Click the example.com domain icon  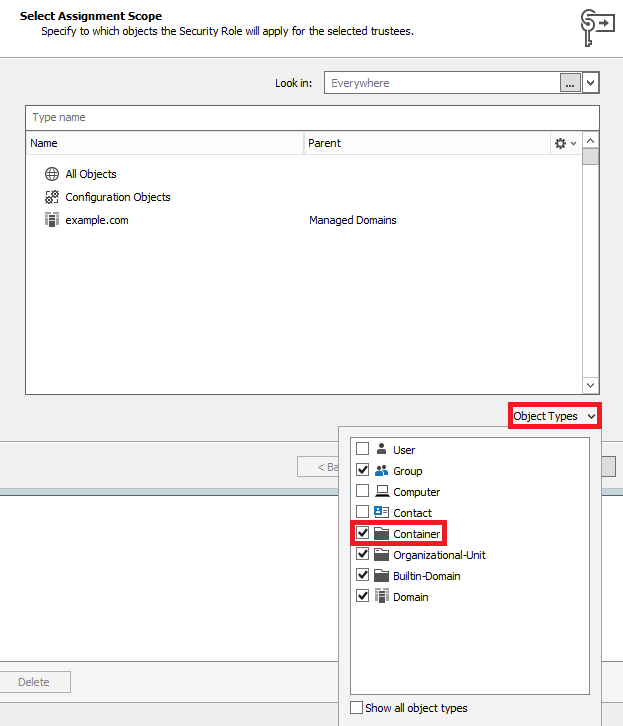pos(52,220)
